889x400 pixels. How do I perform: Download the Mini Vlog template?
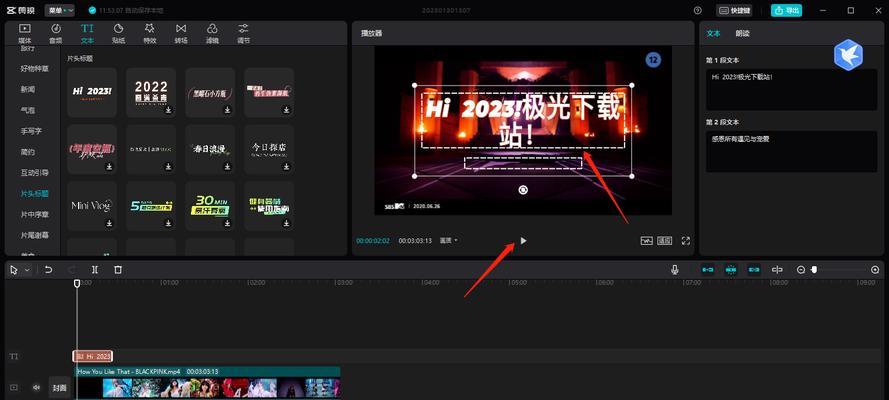(109, 223)
